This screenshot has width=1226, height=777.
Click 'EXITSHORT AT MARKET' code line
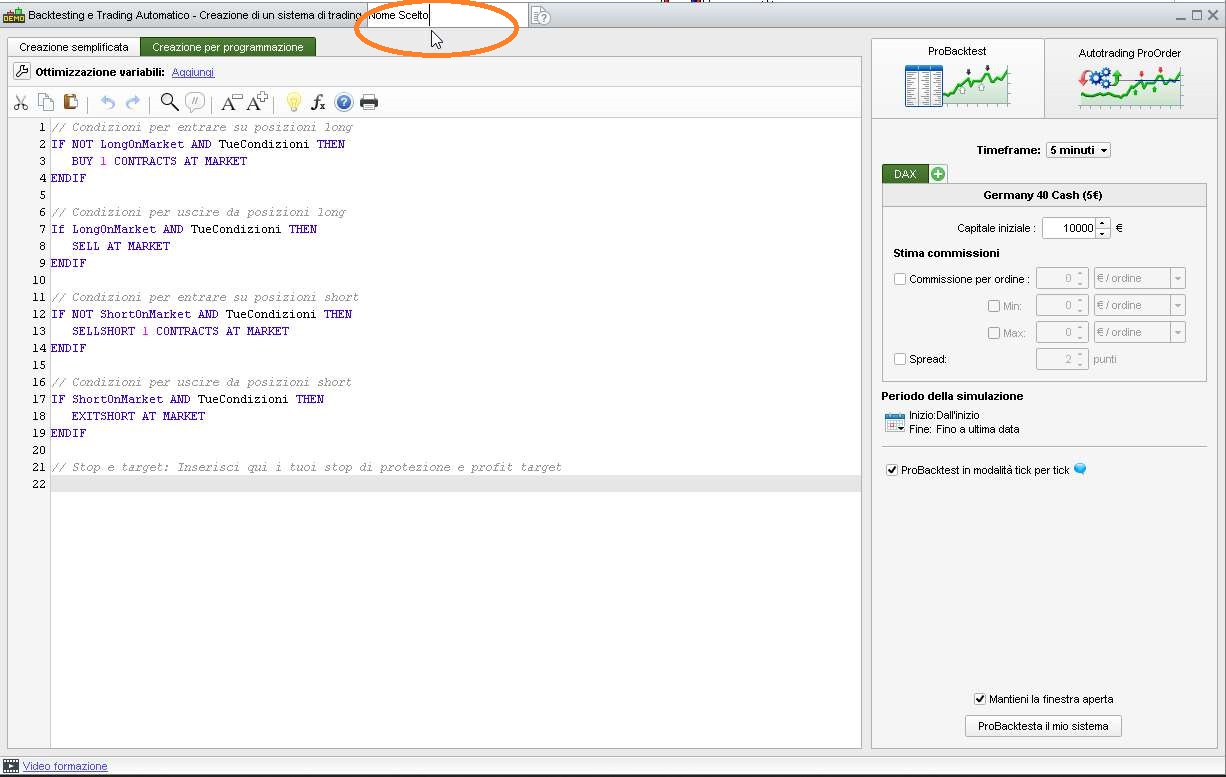pos(138,416)
